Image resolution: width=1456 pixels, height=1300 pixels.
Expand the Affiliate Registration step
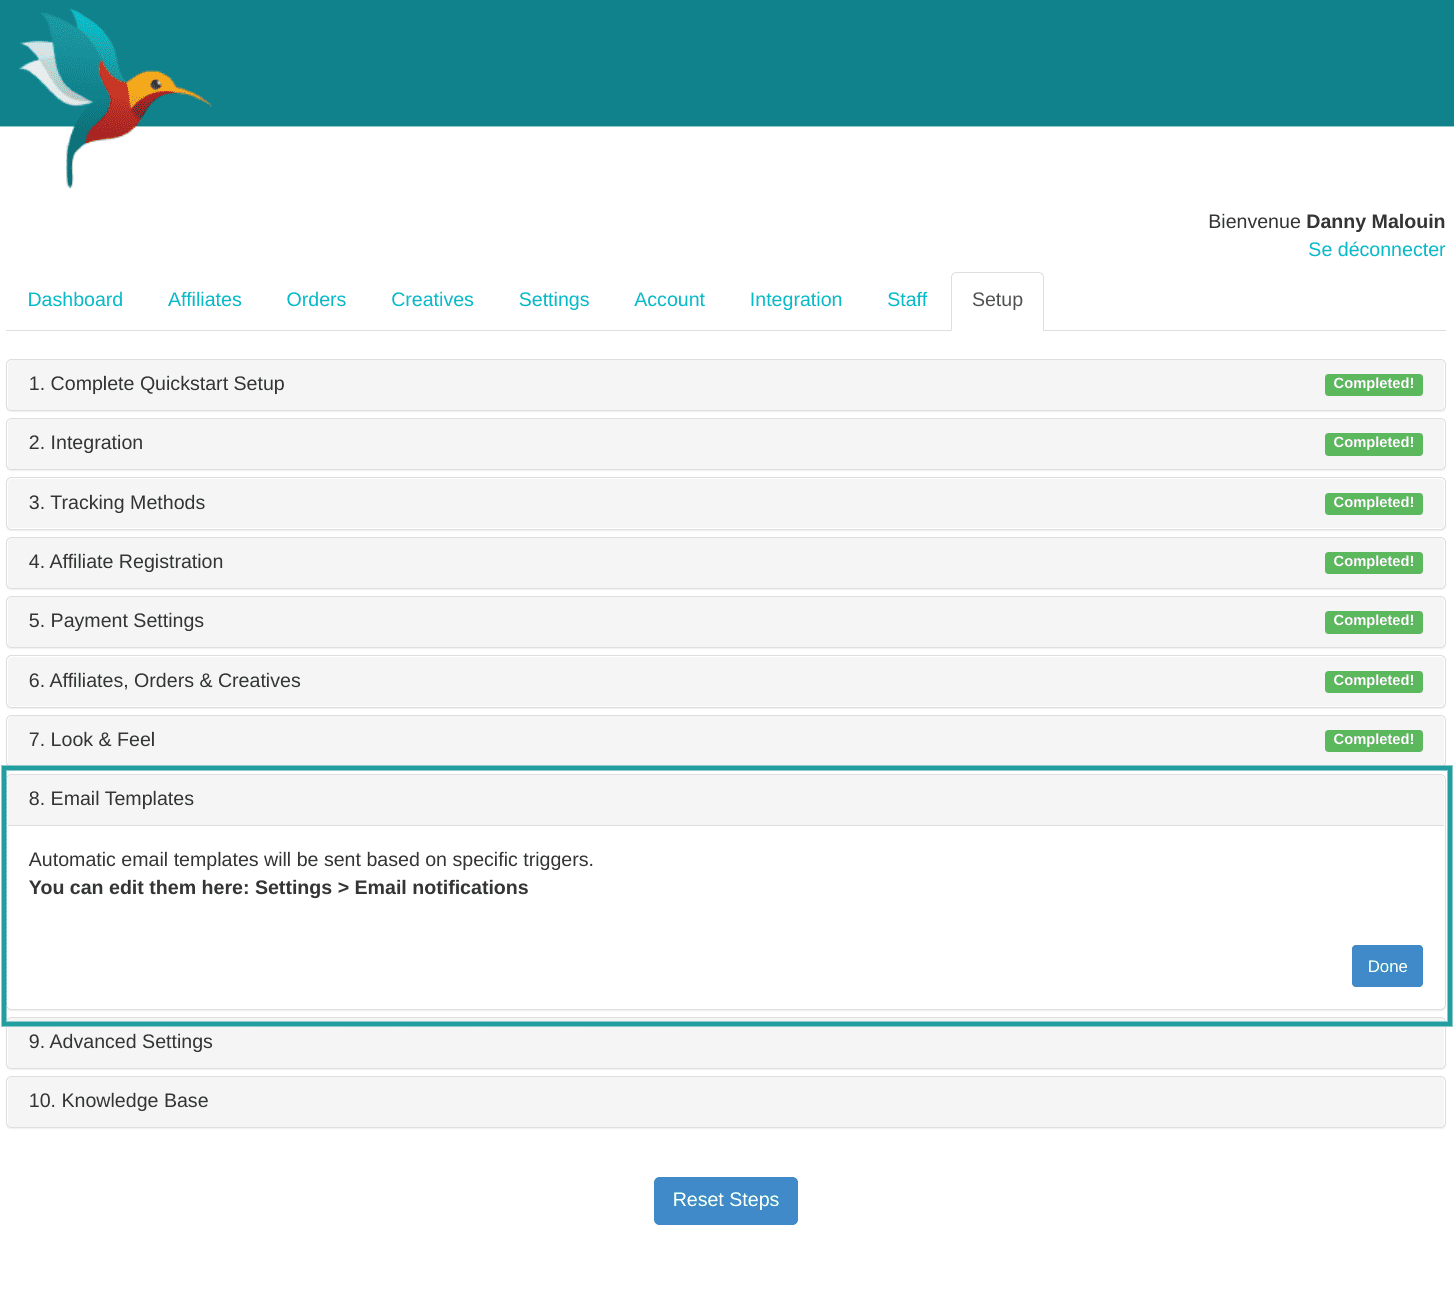(126, 562)
